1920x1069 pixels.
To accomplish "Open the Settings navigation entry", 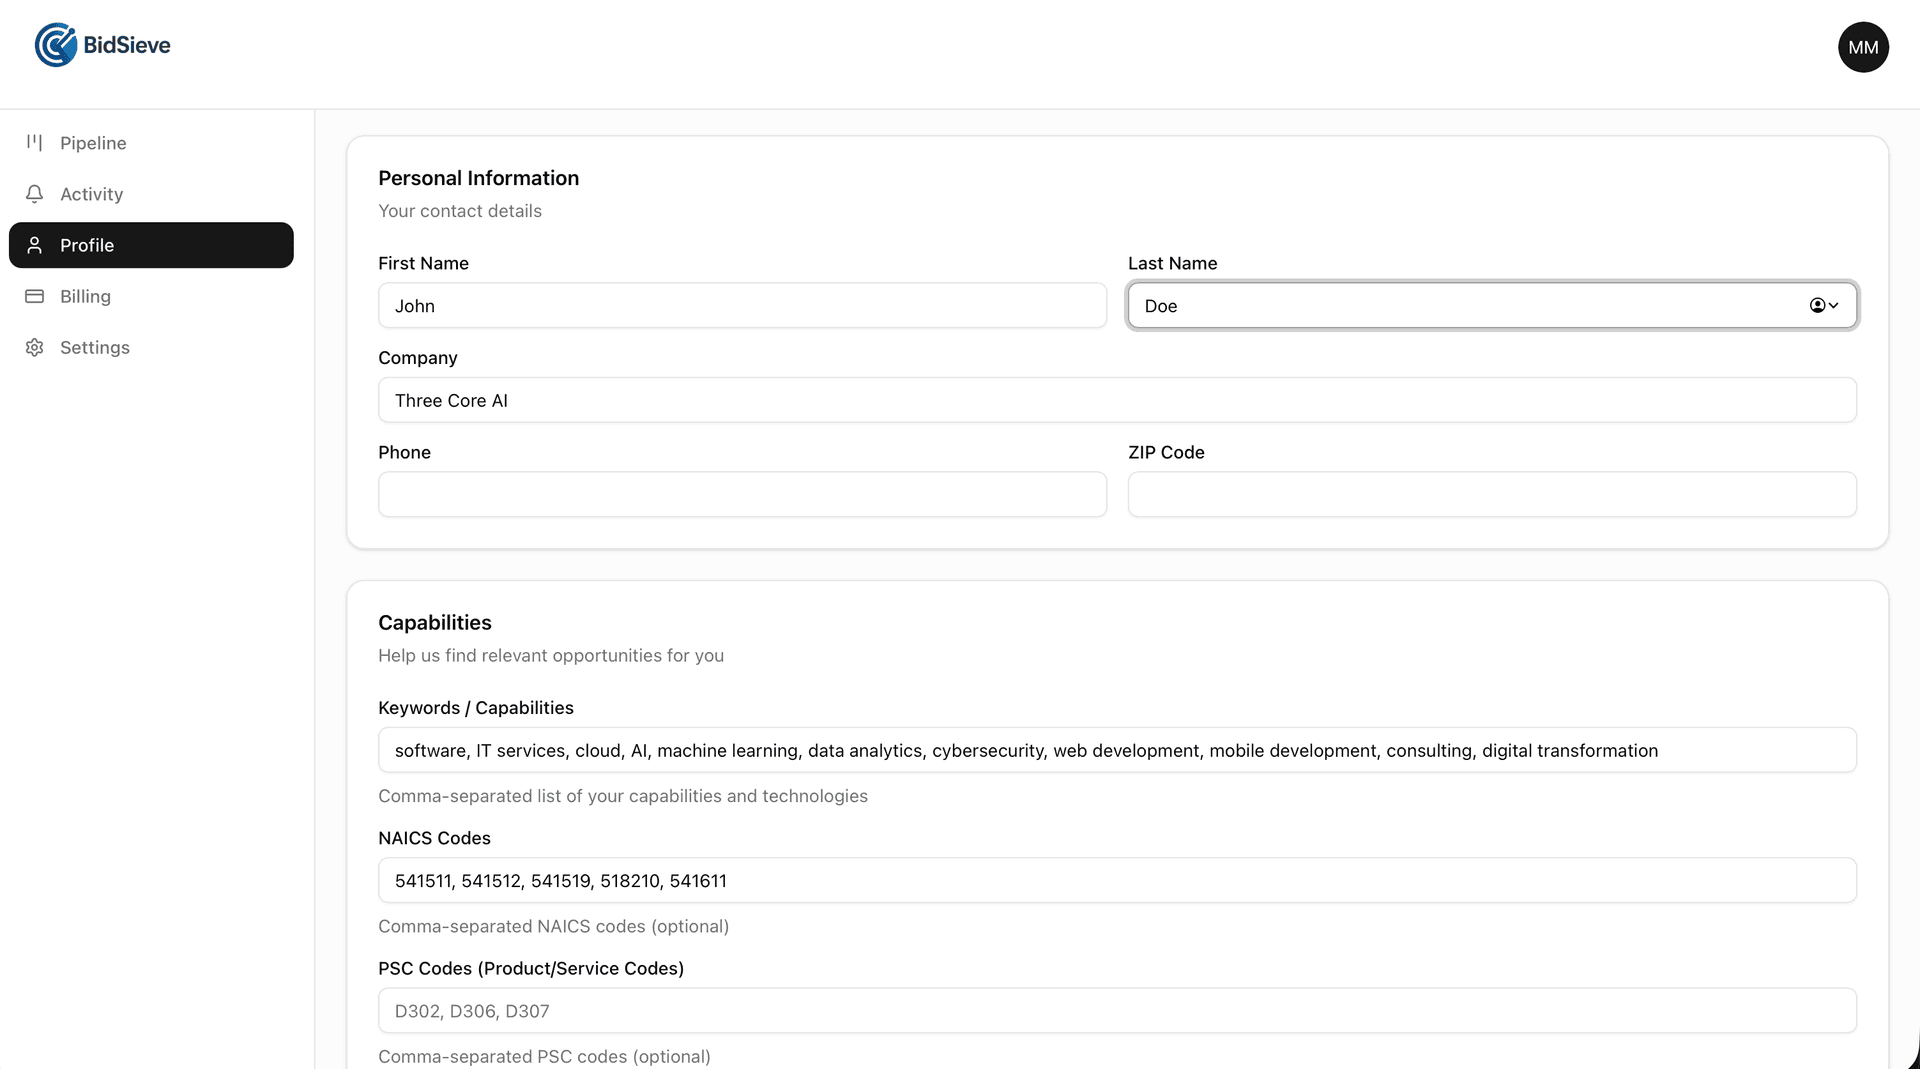I will pos(95,347).
